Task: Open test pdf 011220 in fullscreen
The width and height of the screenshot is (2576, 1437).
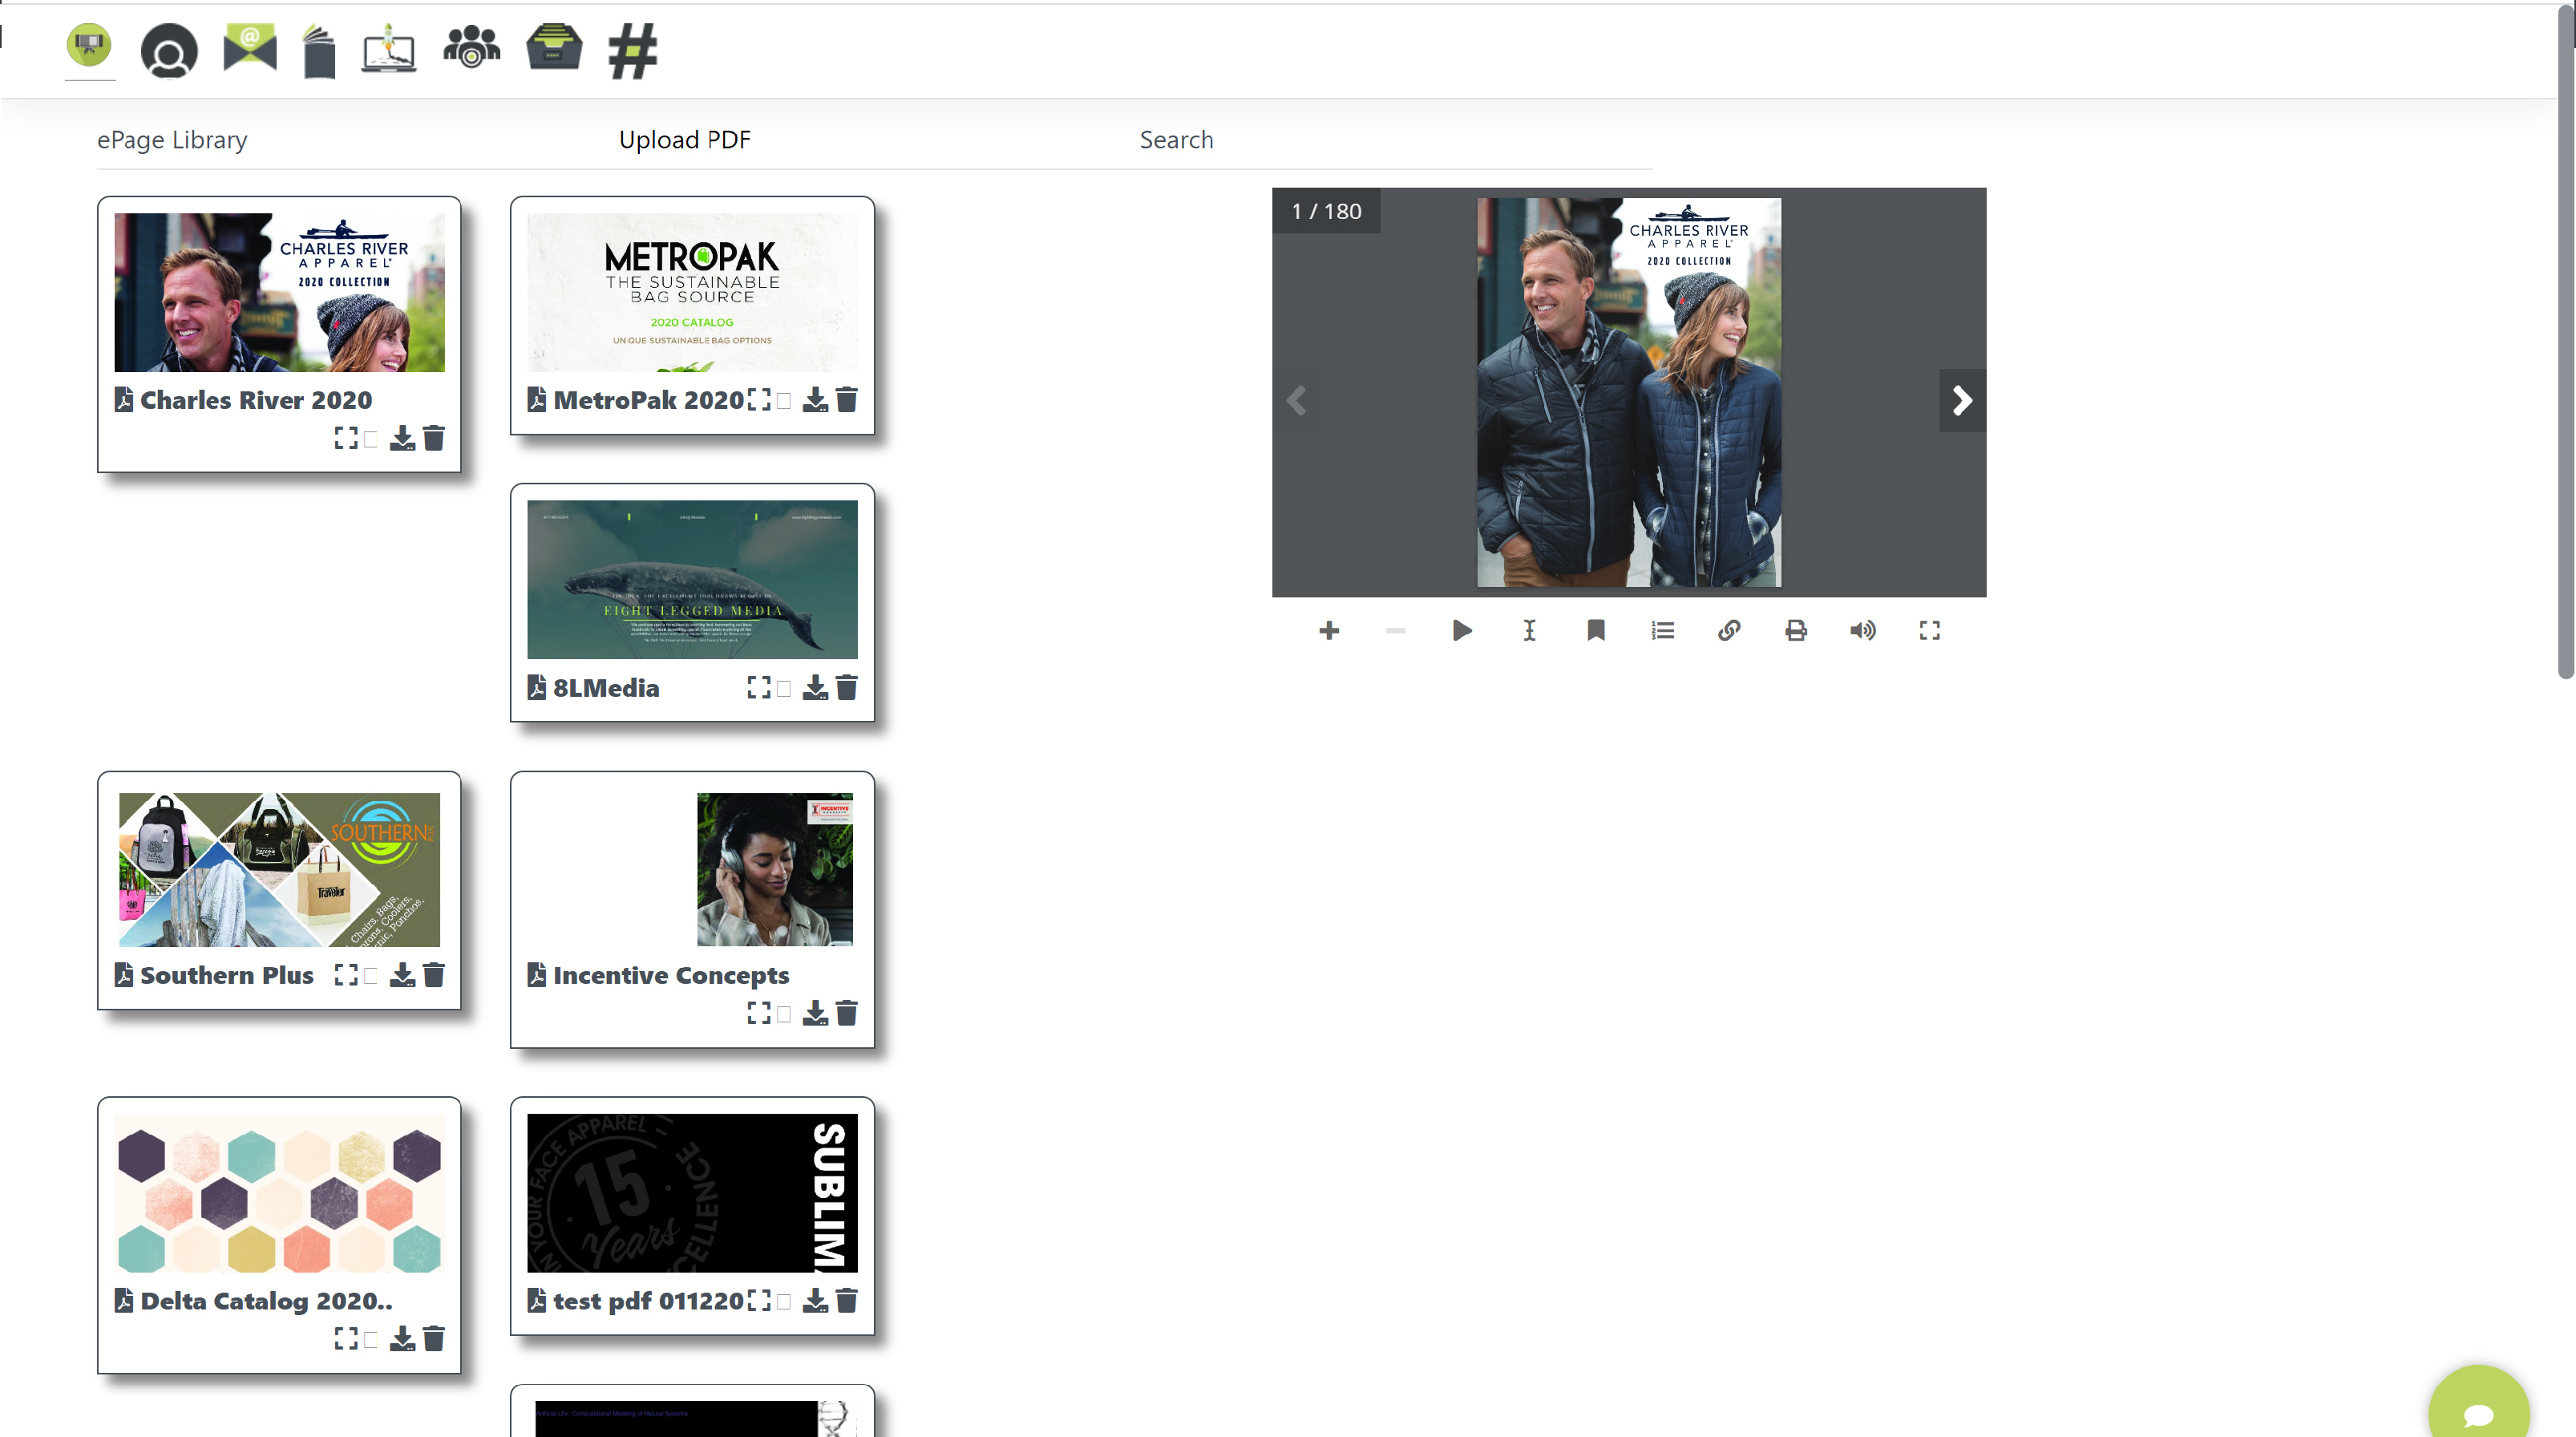Action: 759,1300
